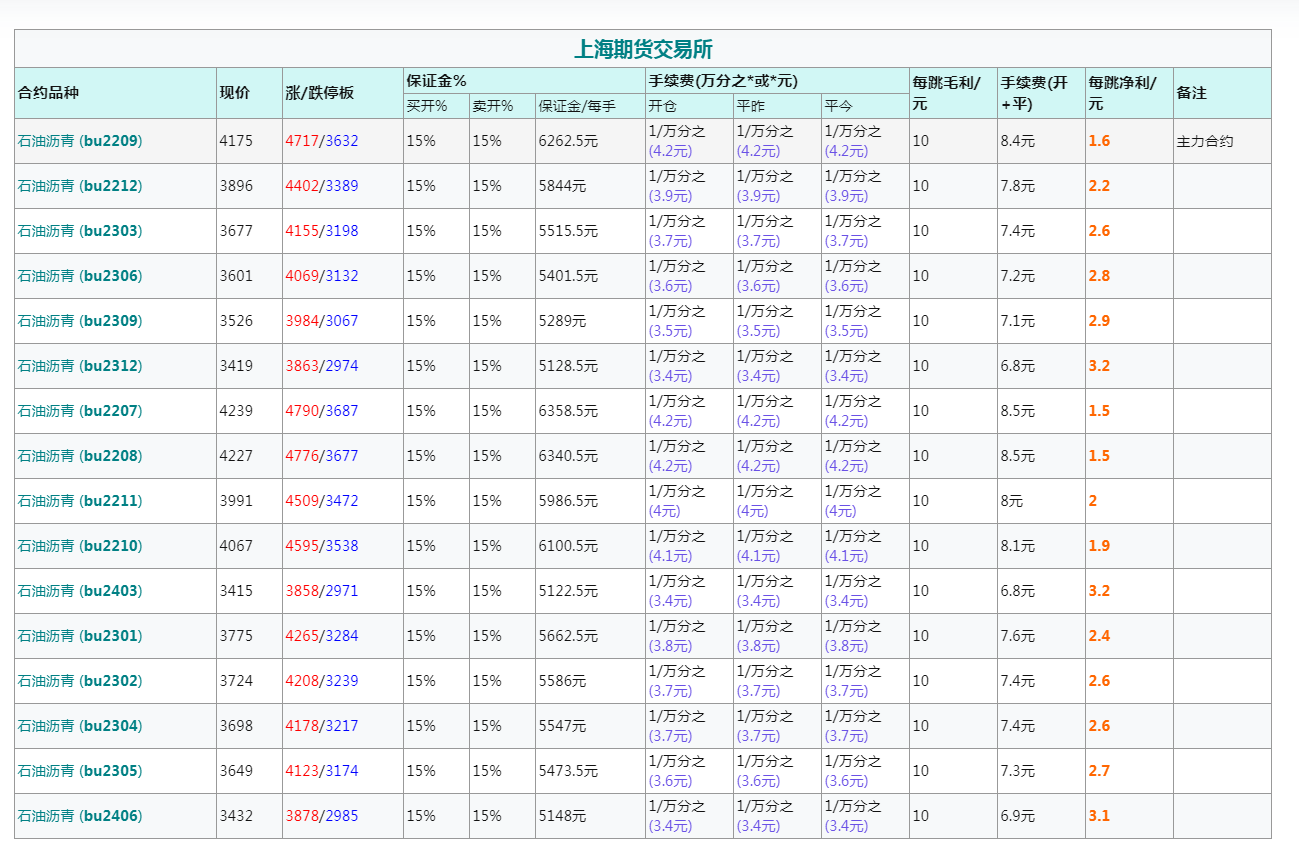Open the 石油沥青 (bu2212) contract link
Image resolution: width=1299 pixels, height=854 pixels.
80,186
